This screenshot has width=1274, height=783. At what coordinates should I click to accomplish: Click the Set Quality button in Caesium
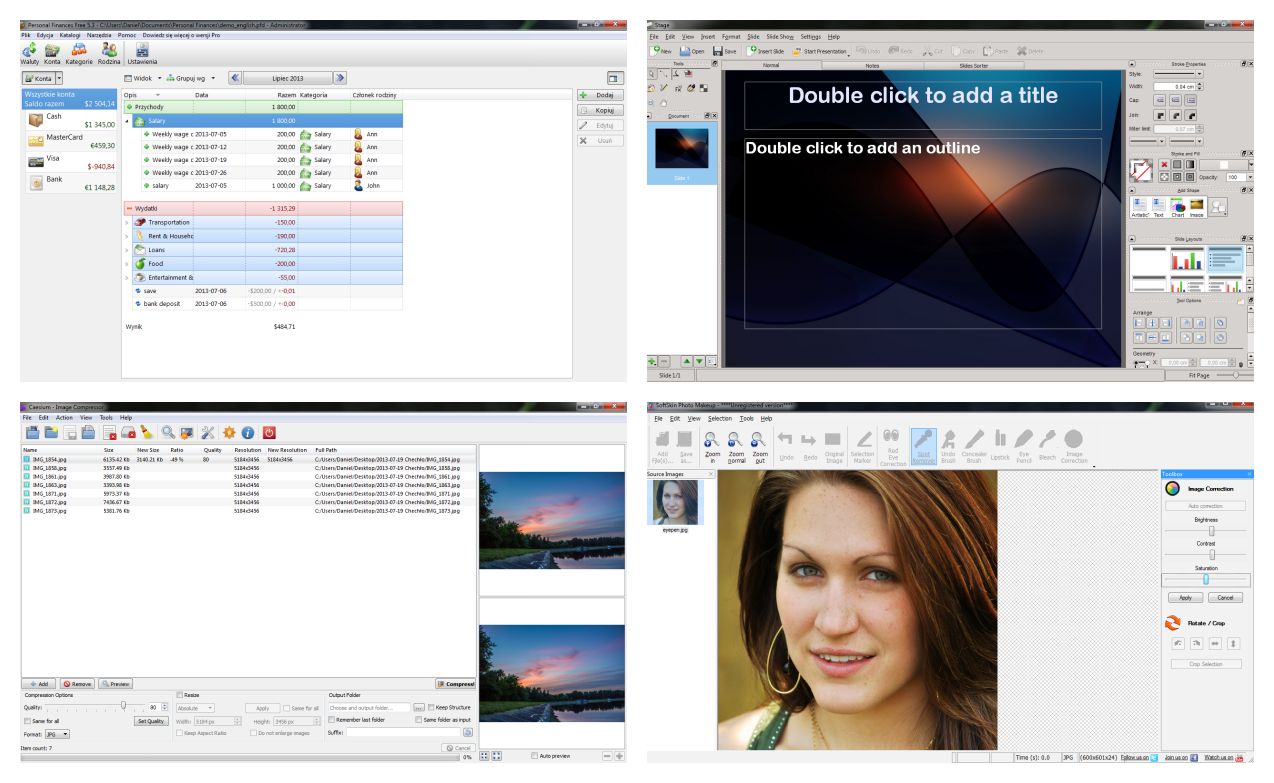pyautogui.click(x=151, y=720)
